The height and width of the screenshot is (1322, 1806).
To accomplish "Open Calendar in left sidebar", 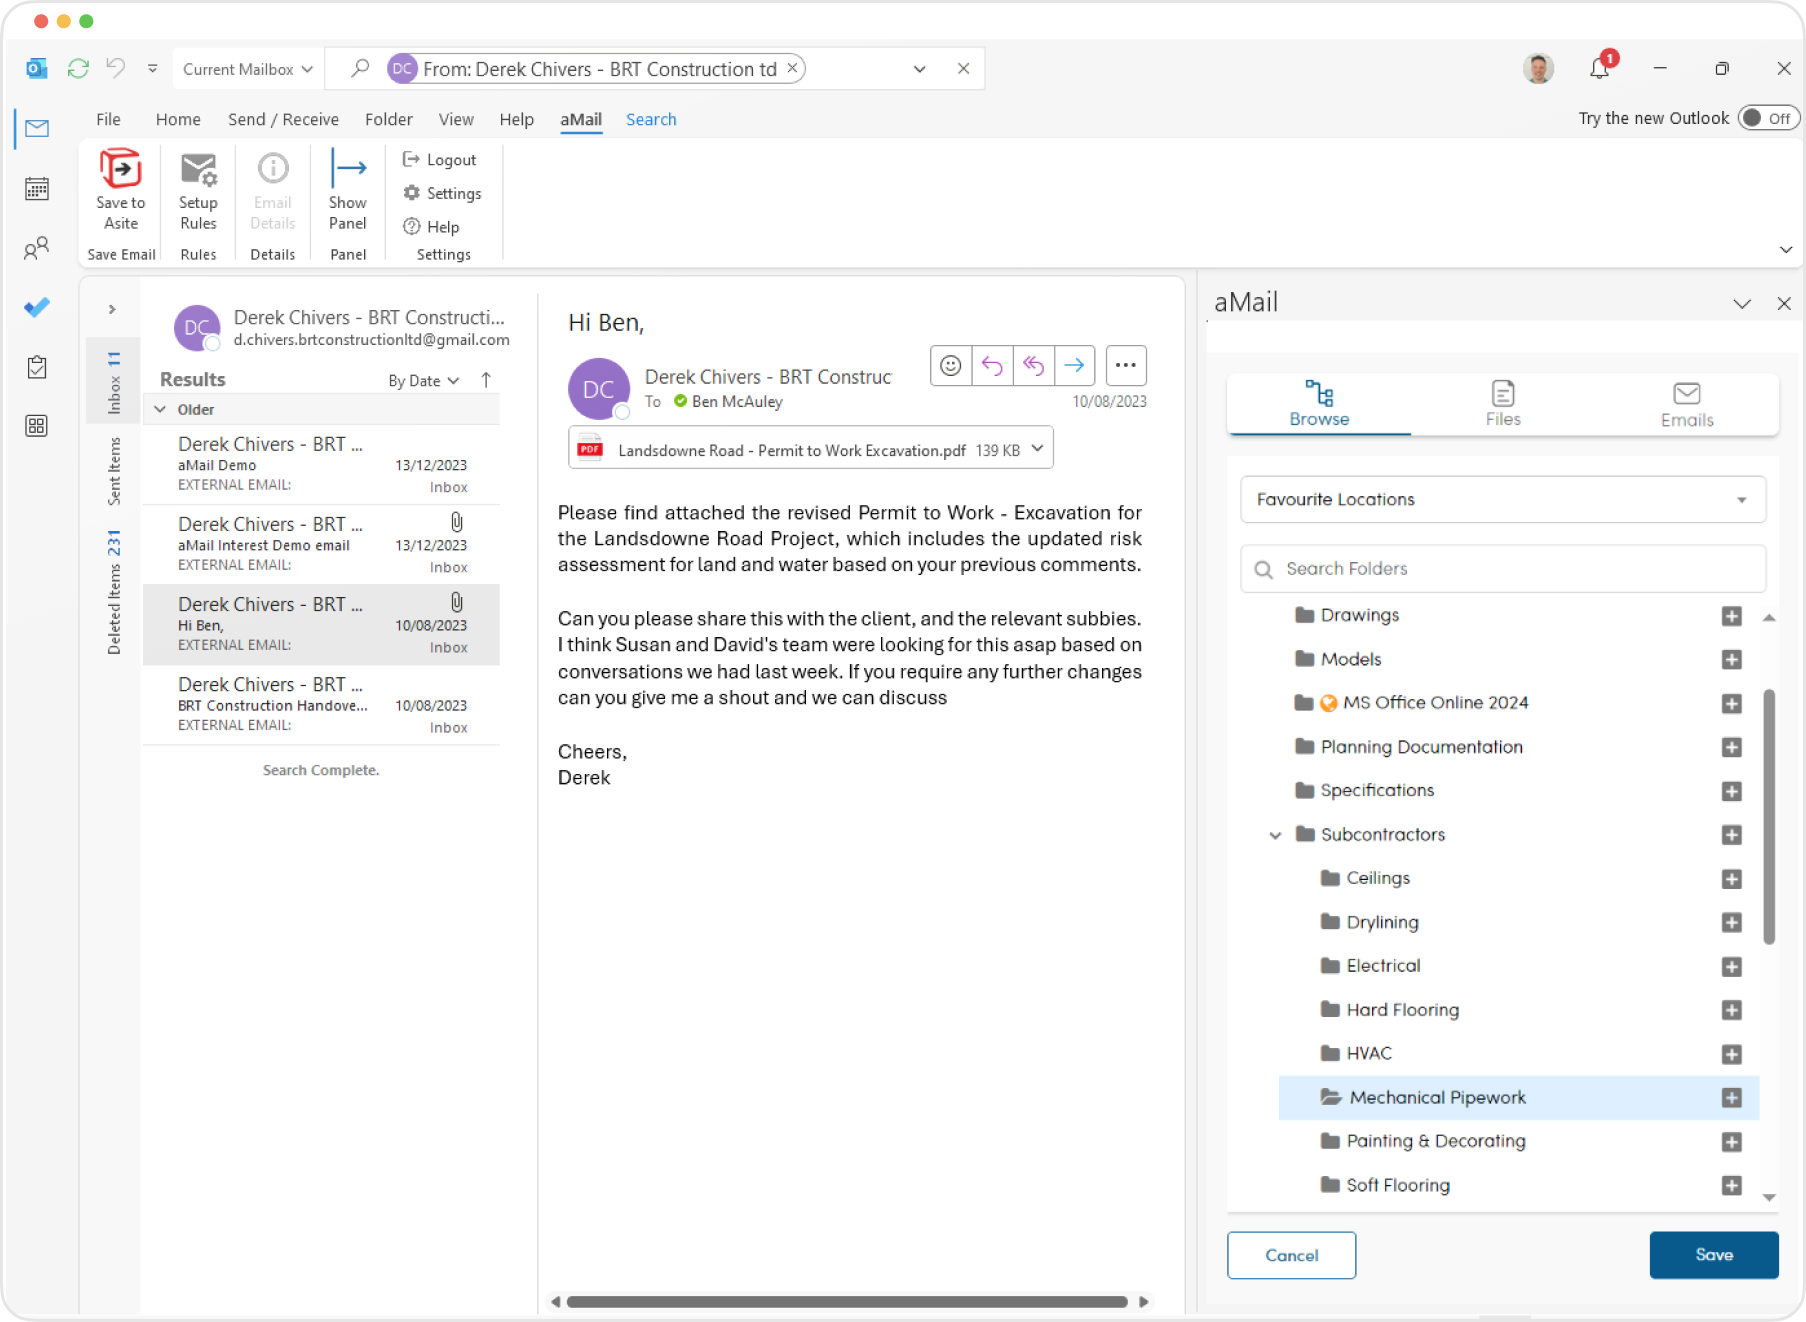I will pyautogui.click(x=37, y=189).
